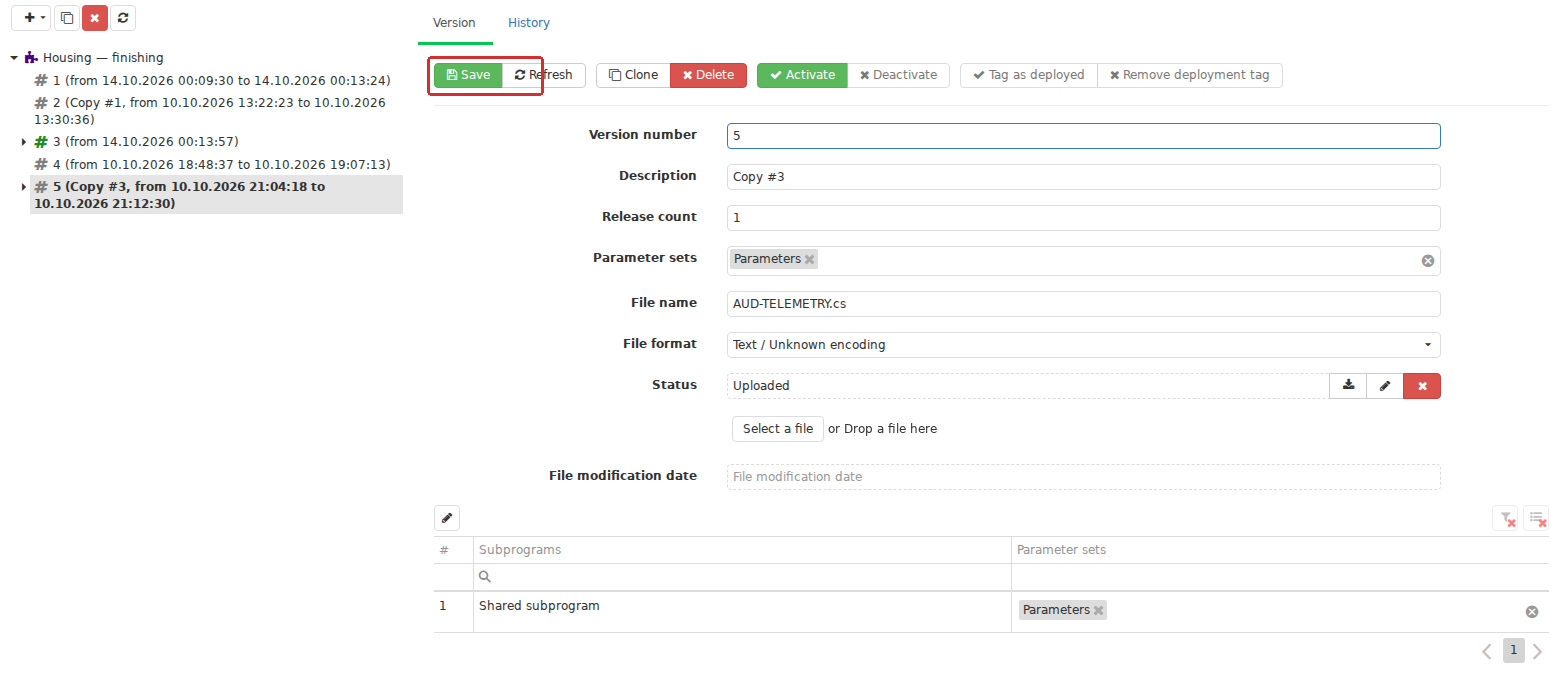This screenshot has height=673, width=1559.
Task: Collapse the Housing — finishing tree node
Action: (x=14, y=58)
